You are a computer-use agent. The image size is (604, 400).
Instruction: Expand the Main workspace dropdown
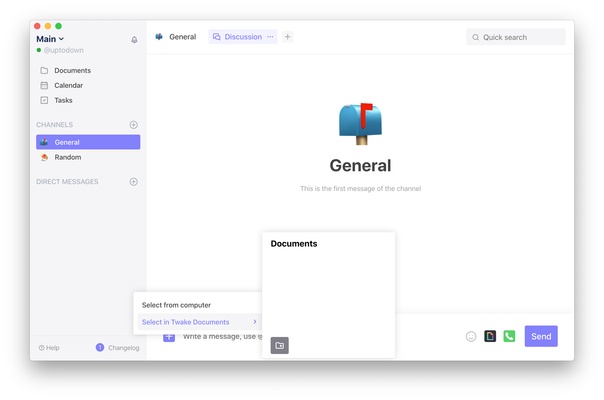pos(50,39)
